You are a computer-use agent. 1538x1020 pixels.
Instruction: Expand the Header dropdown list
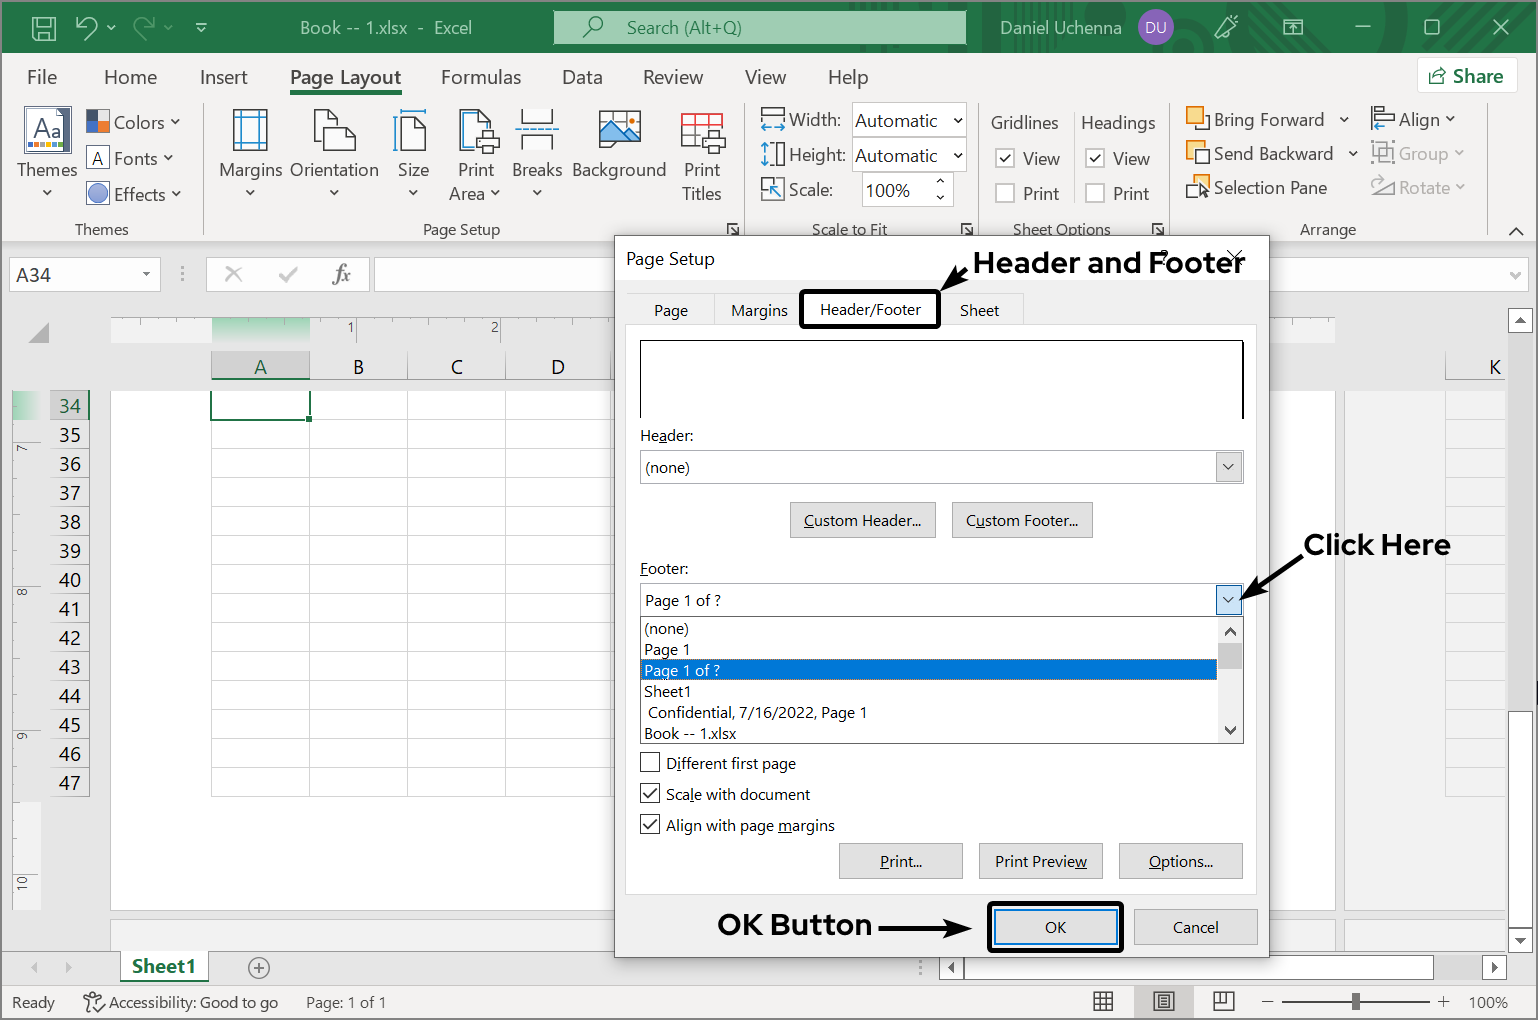point(1228,467)
